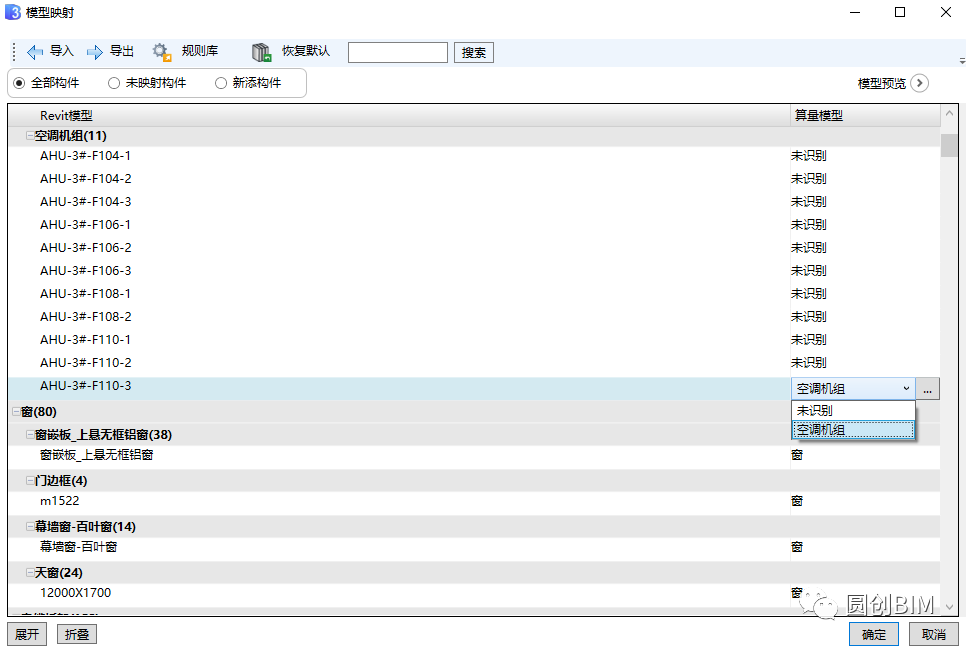Click the scrollbar down arrow
This screenshot has height=648, width=966.
click(x=949, y=607)
